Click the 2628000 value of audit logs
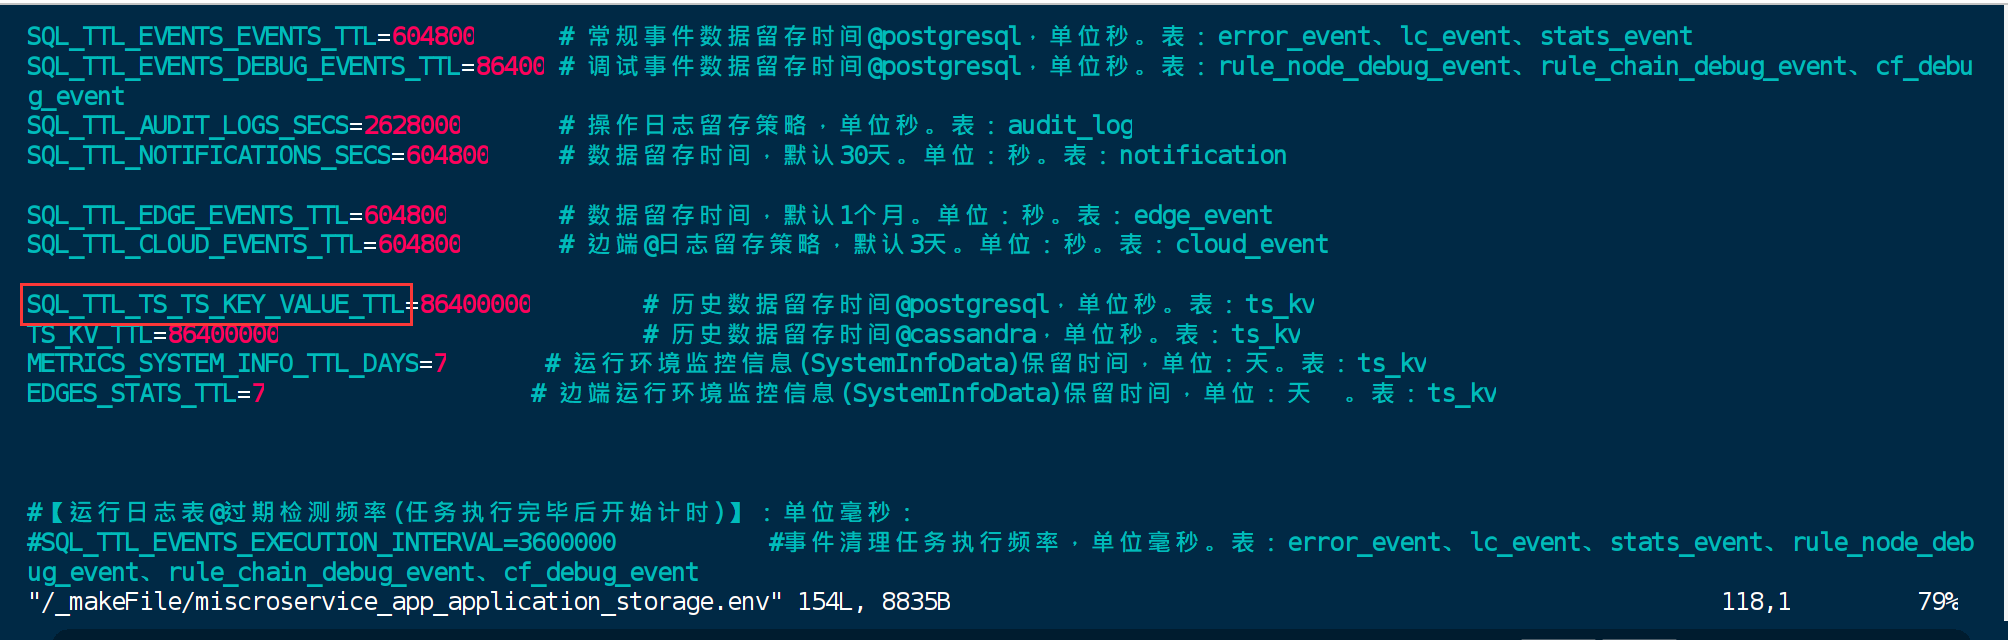2008x640 pixels. [x=412, y=126]
